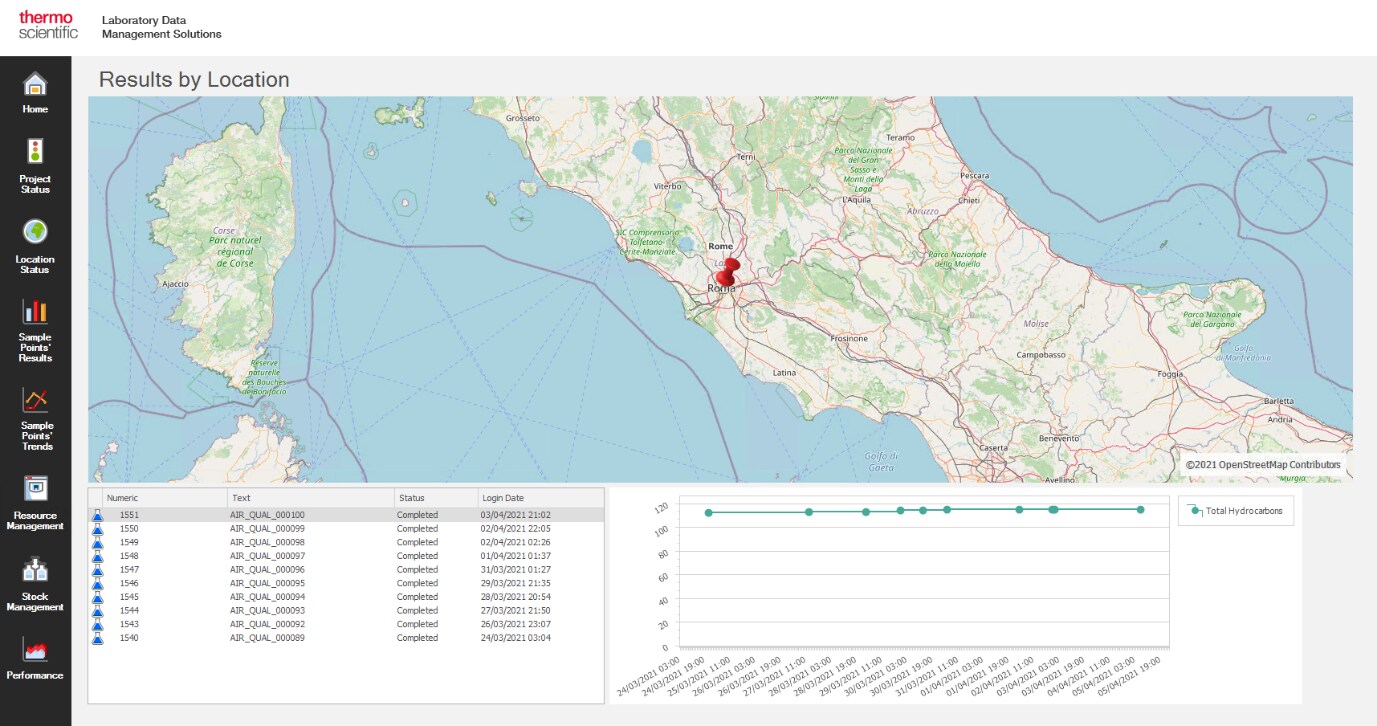Screen dimensions: 1377x726
Task: Open Stock Management icon
Action: coord(35,571)
